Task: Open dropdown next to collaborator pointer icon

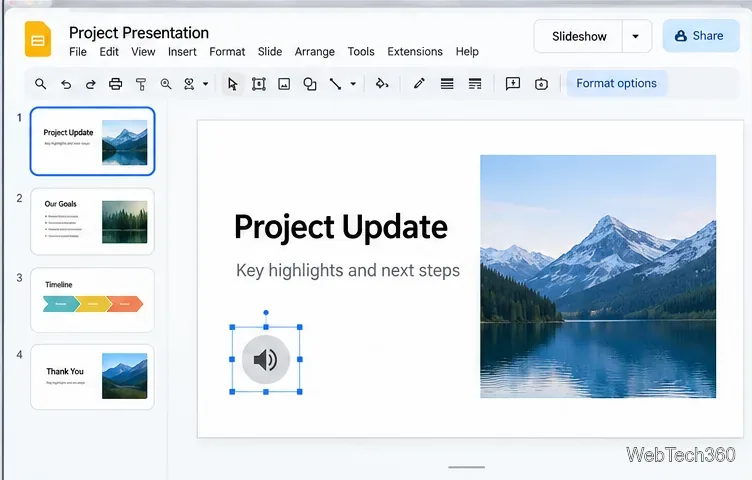Action: coord(205,84)
